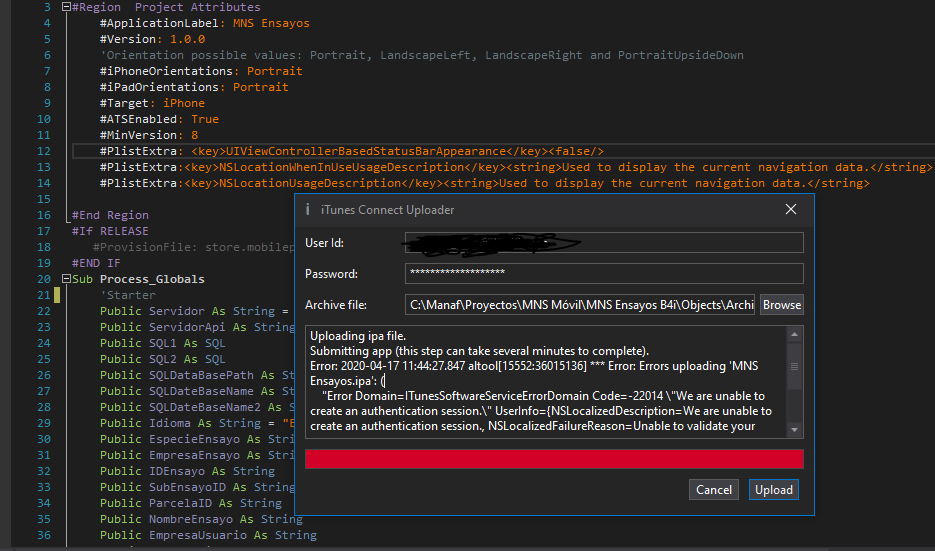Click the Archive file path field
935x551 pixels.
tap(580, 305)
